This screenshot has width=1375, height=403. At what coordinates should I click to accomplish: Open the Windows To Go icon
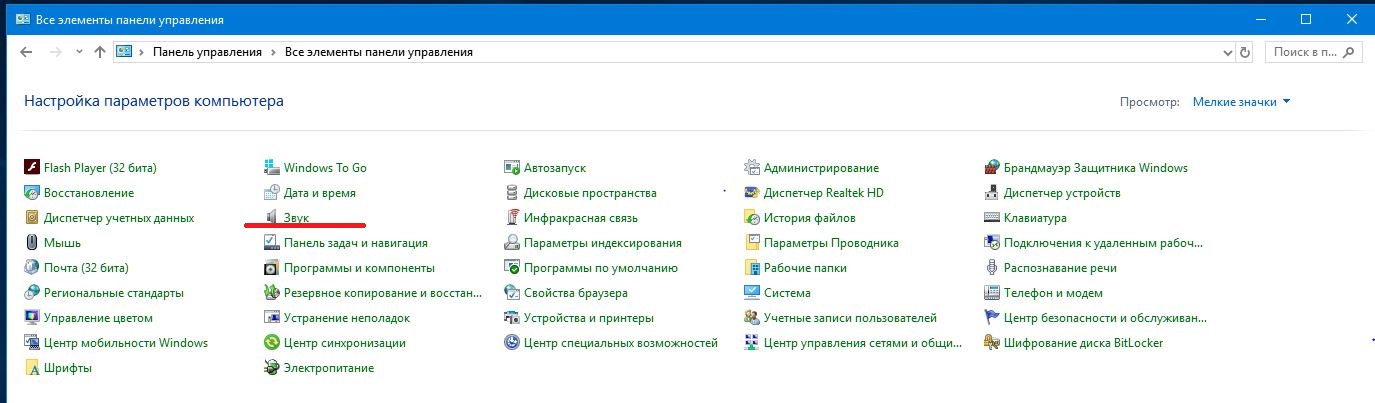point(271,168)
